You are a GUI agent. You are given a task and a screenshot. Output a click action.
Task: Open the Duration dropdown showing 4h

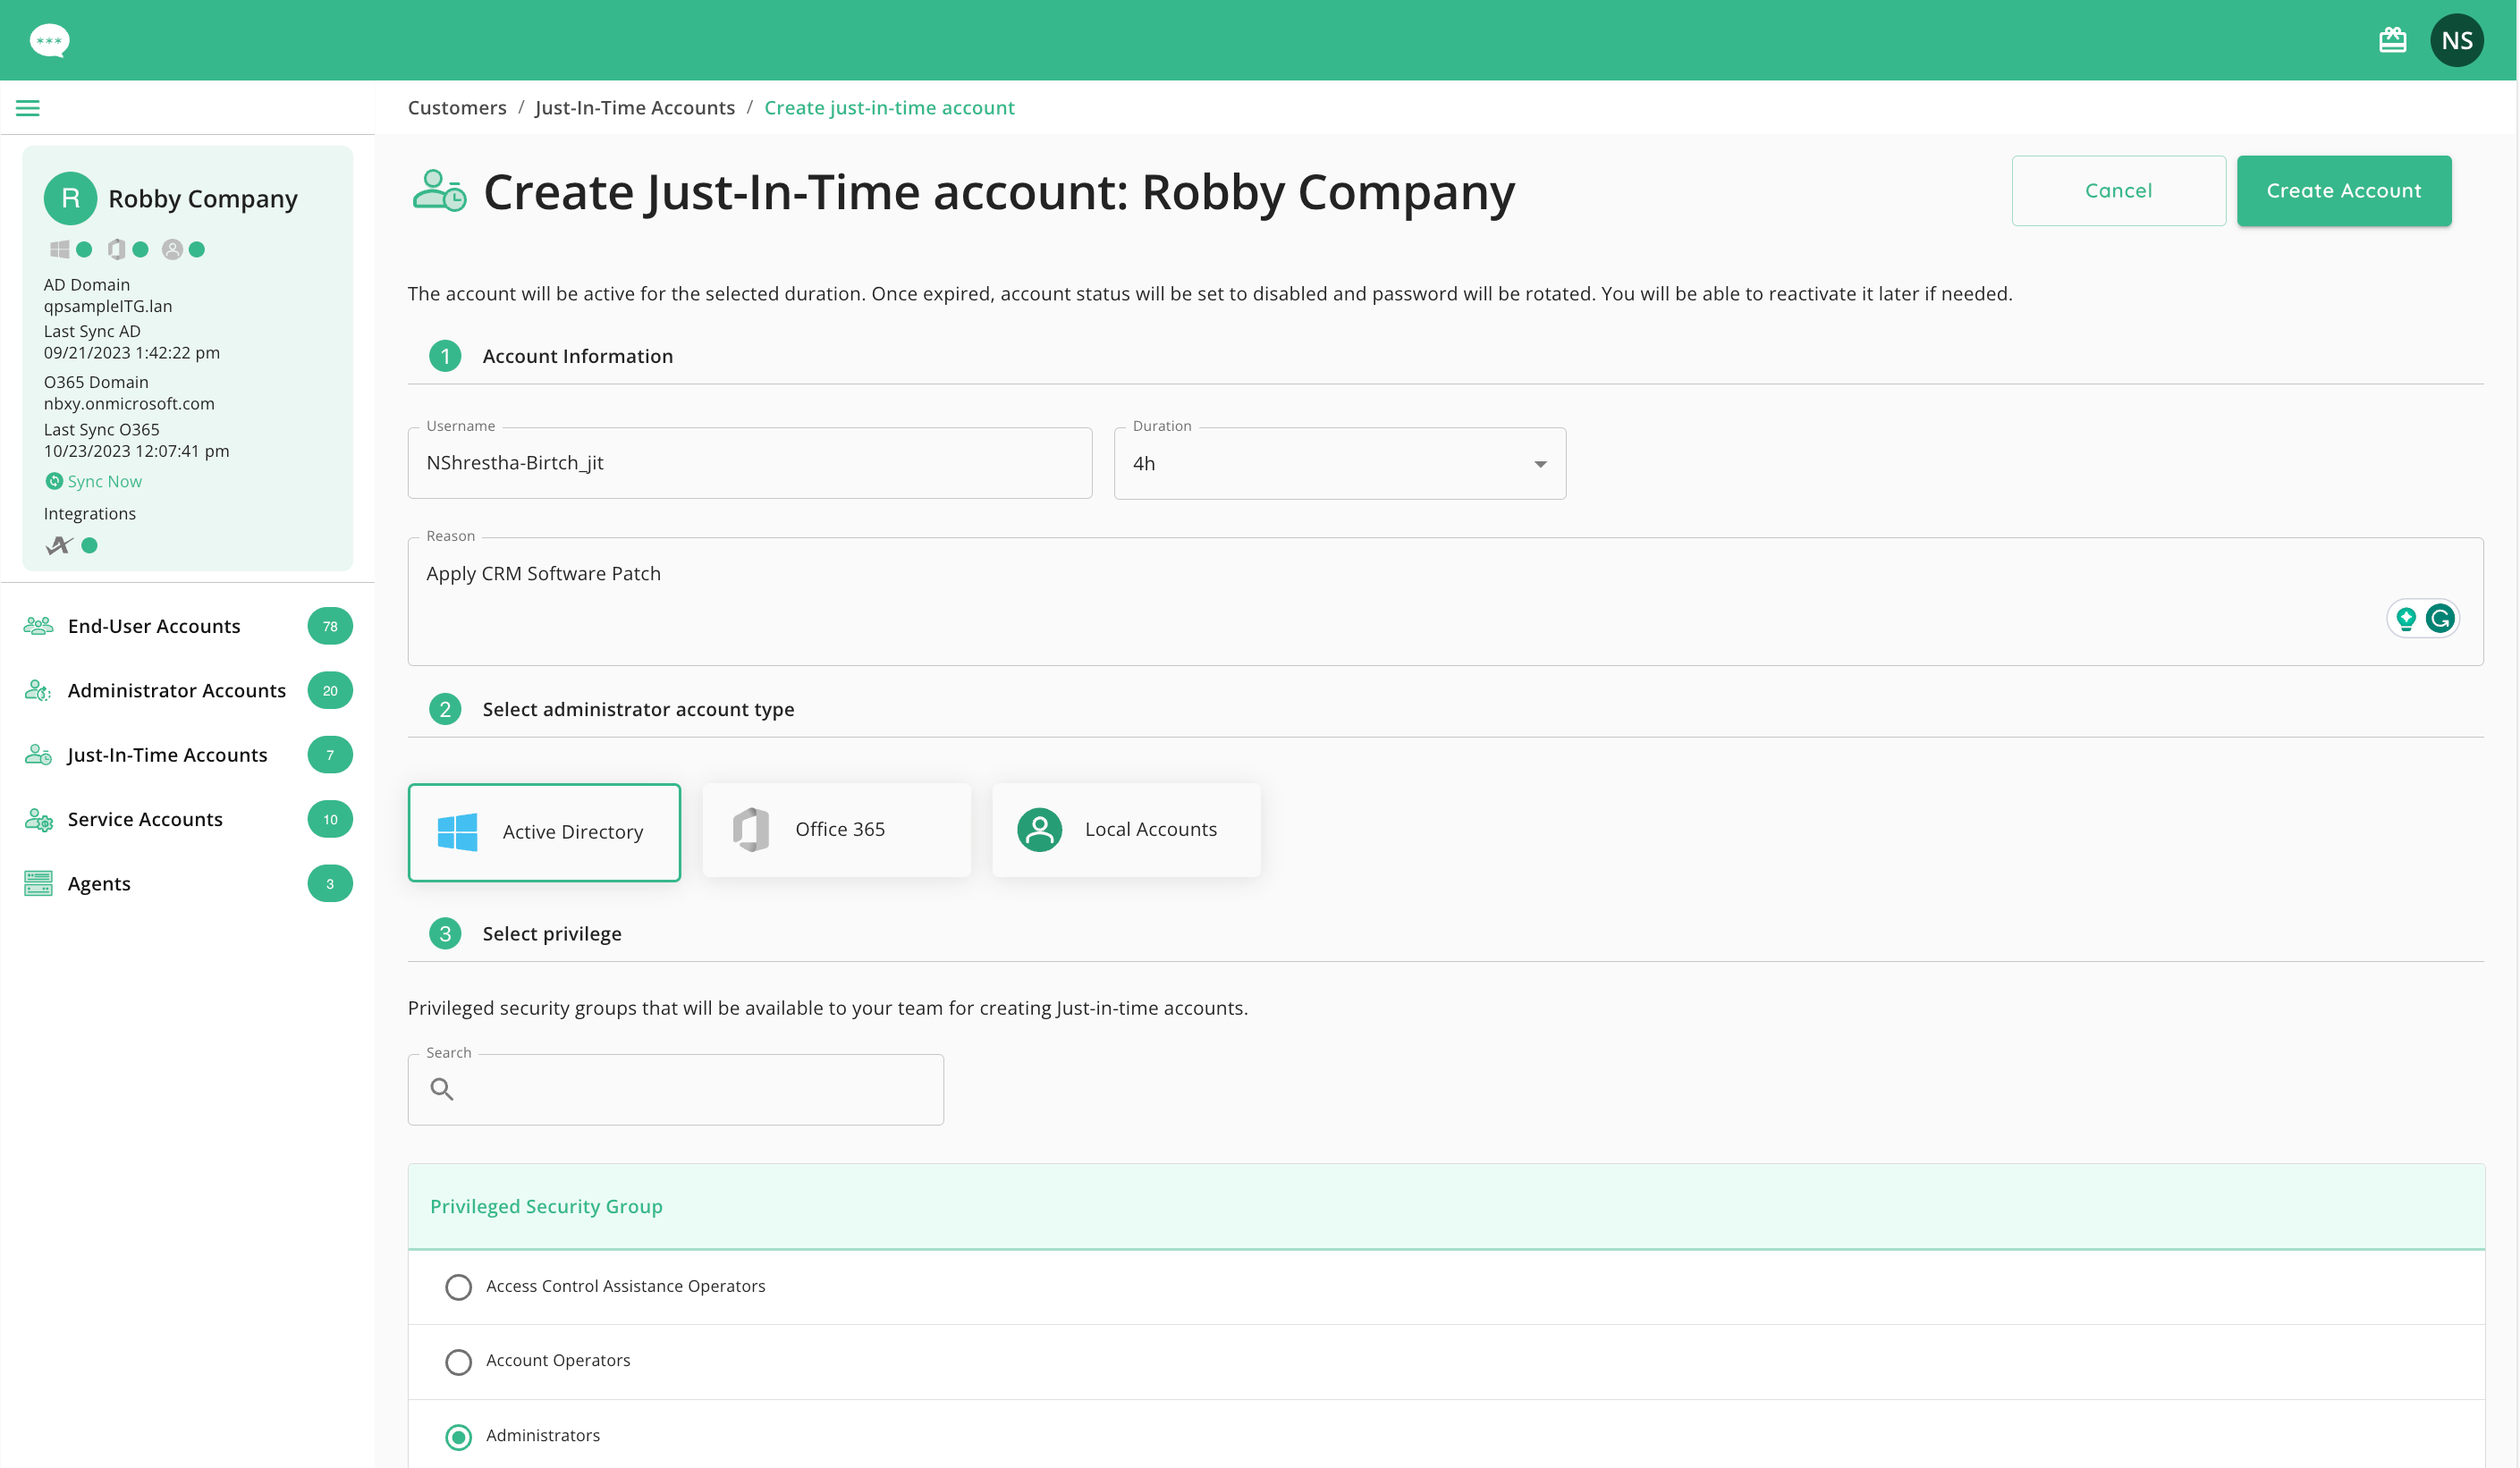(1340, 464)
